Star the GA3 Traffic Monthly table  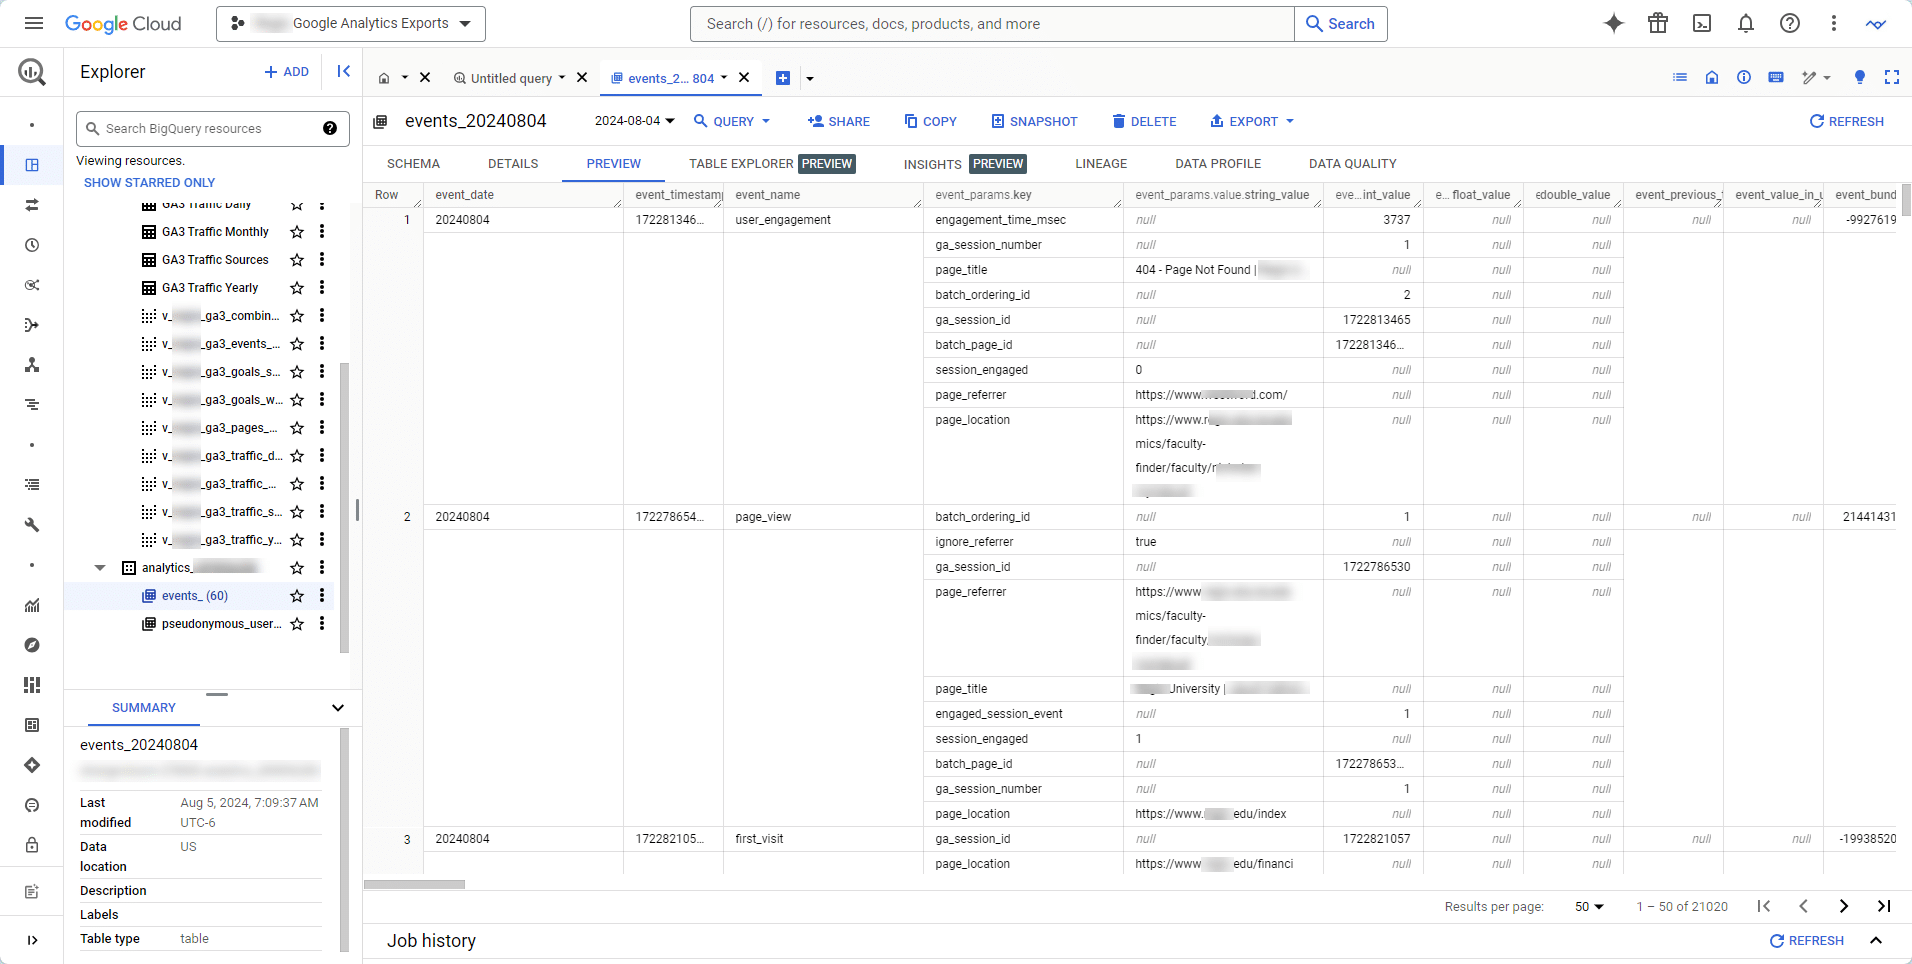(296, 232)
